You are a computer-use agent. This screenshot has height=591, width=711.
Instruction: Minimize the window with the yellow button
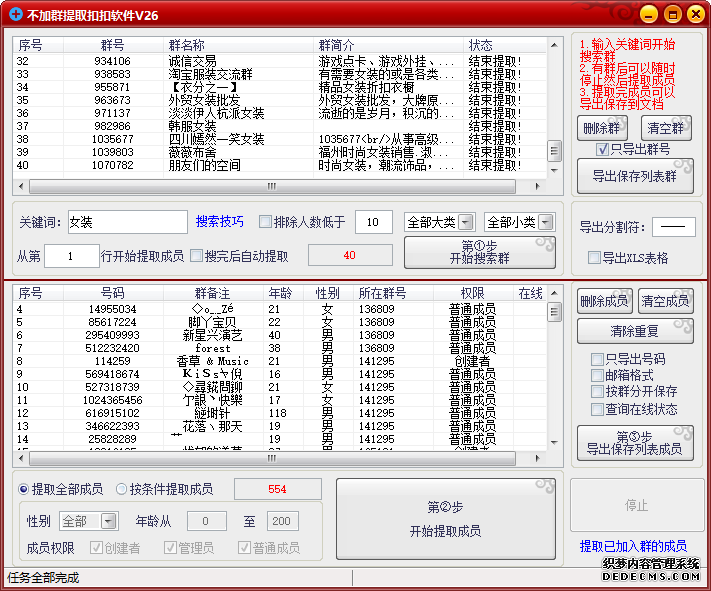coord(649,15)
